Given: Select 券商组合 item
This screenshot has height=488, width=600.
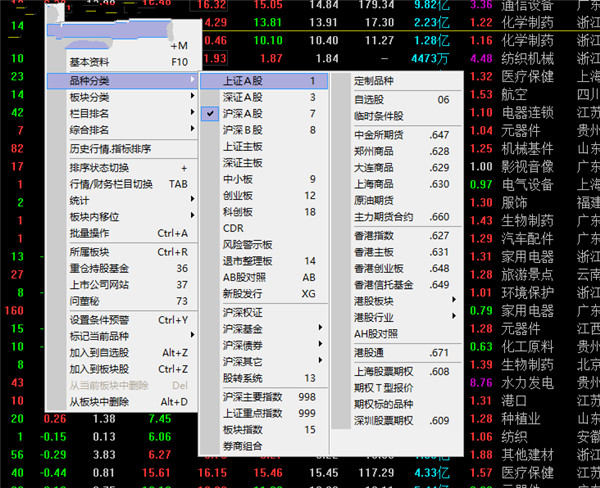Looking at the screenshot, I should [x=264, y=446].
